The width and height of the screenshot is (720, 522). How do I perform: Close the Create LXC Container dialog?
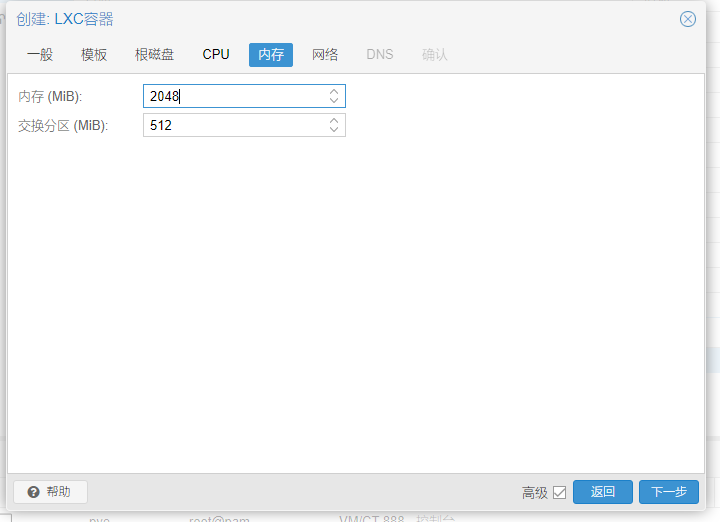coord(687,19)
